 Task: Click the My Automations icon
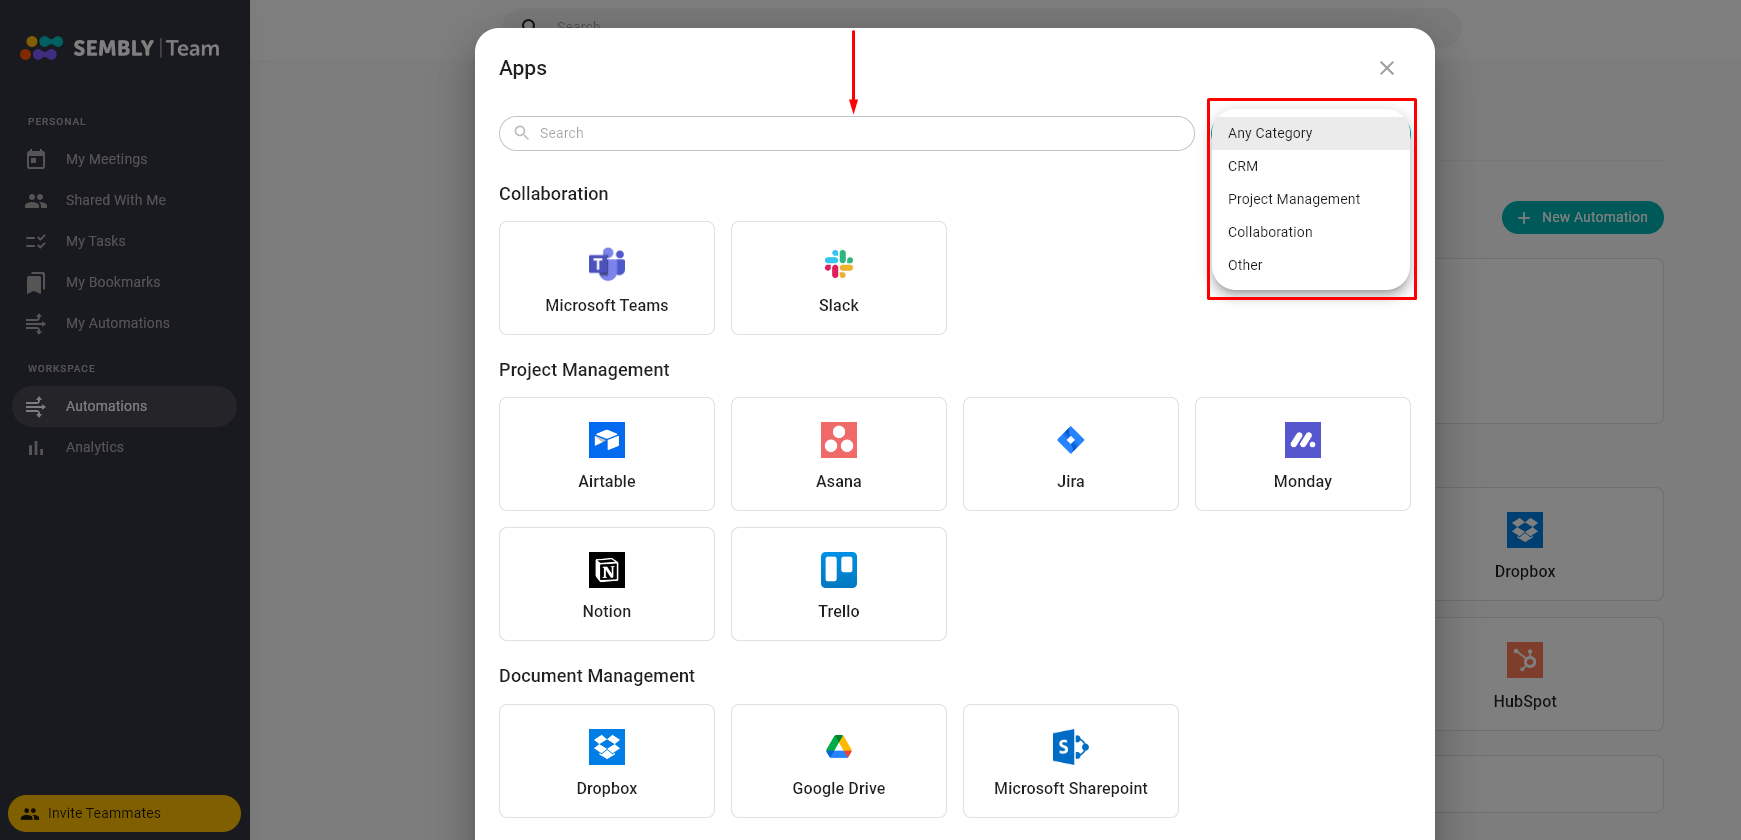coord(36,323)
